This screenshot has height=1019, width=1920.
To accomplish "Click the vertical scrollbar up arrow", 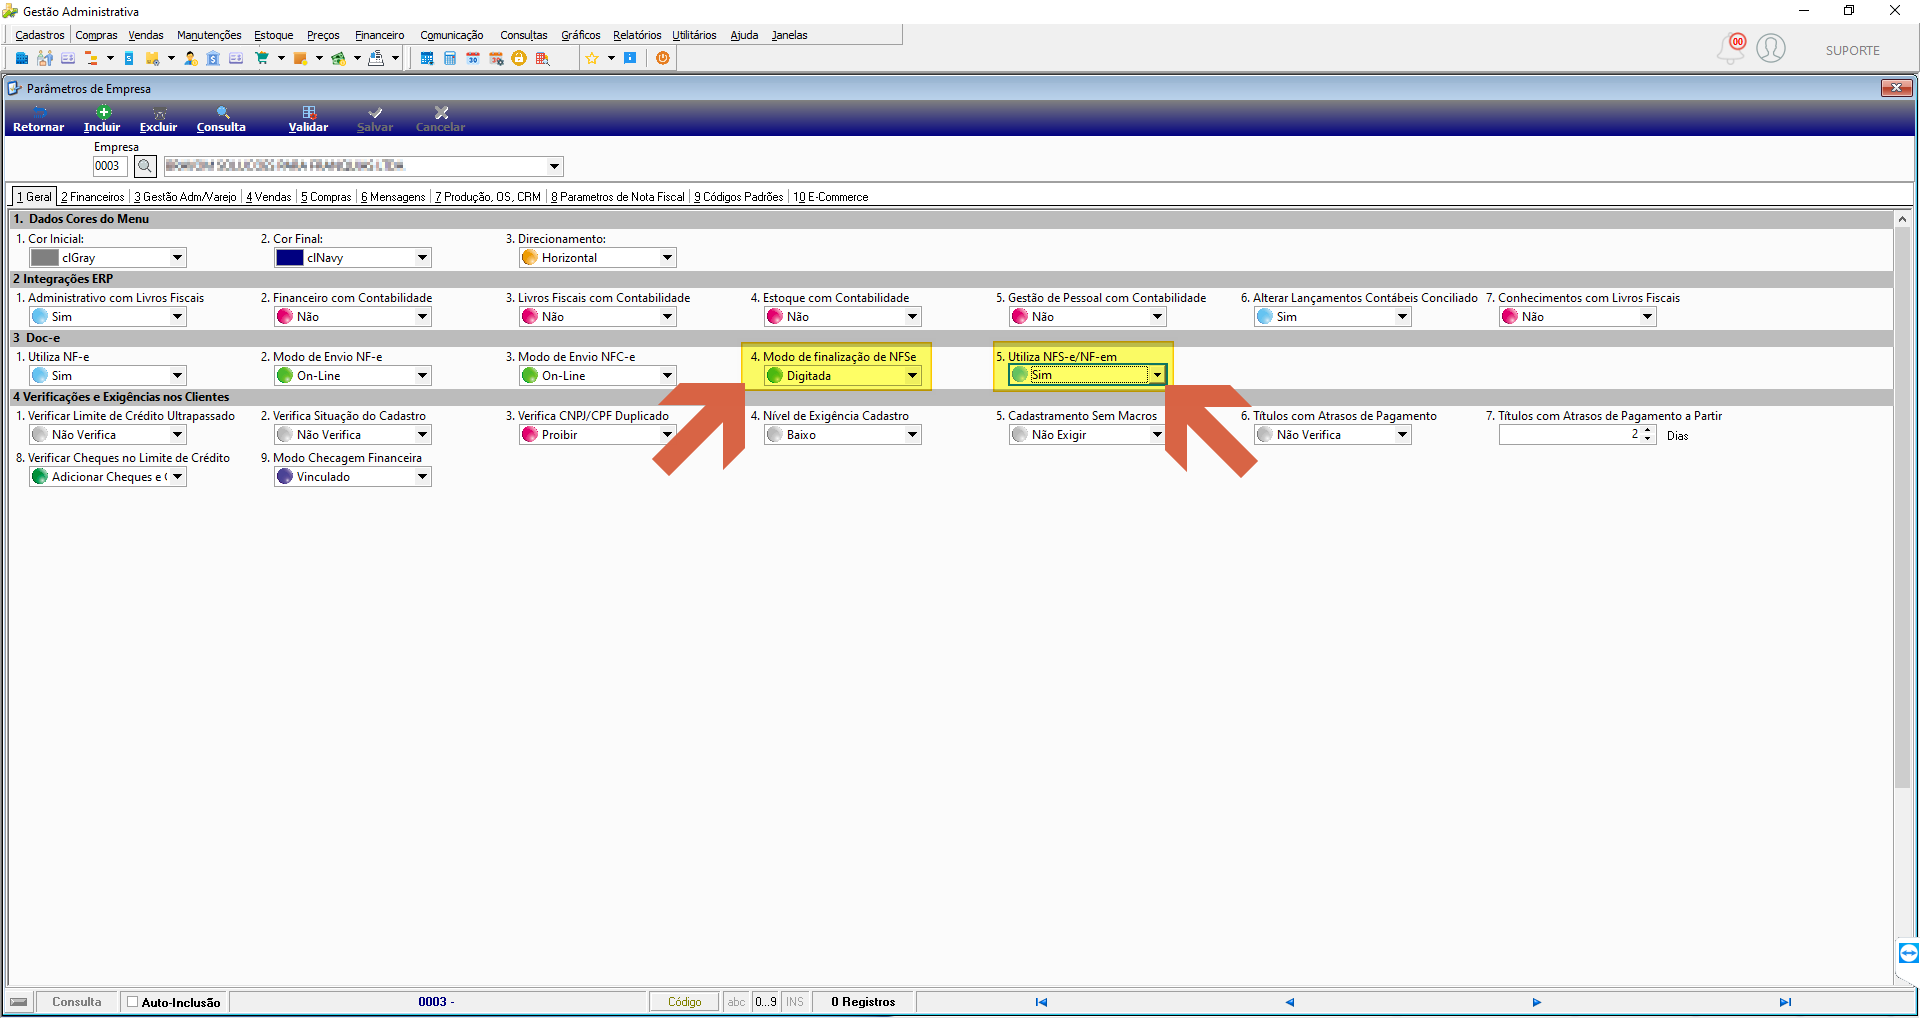I will (1902, 219).
